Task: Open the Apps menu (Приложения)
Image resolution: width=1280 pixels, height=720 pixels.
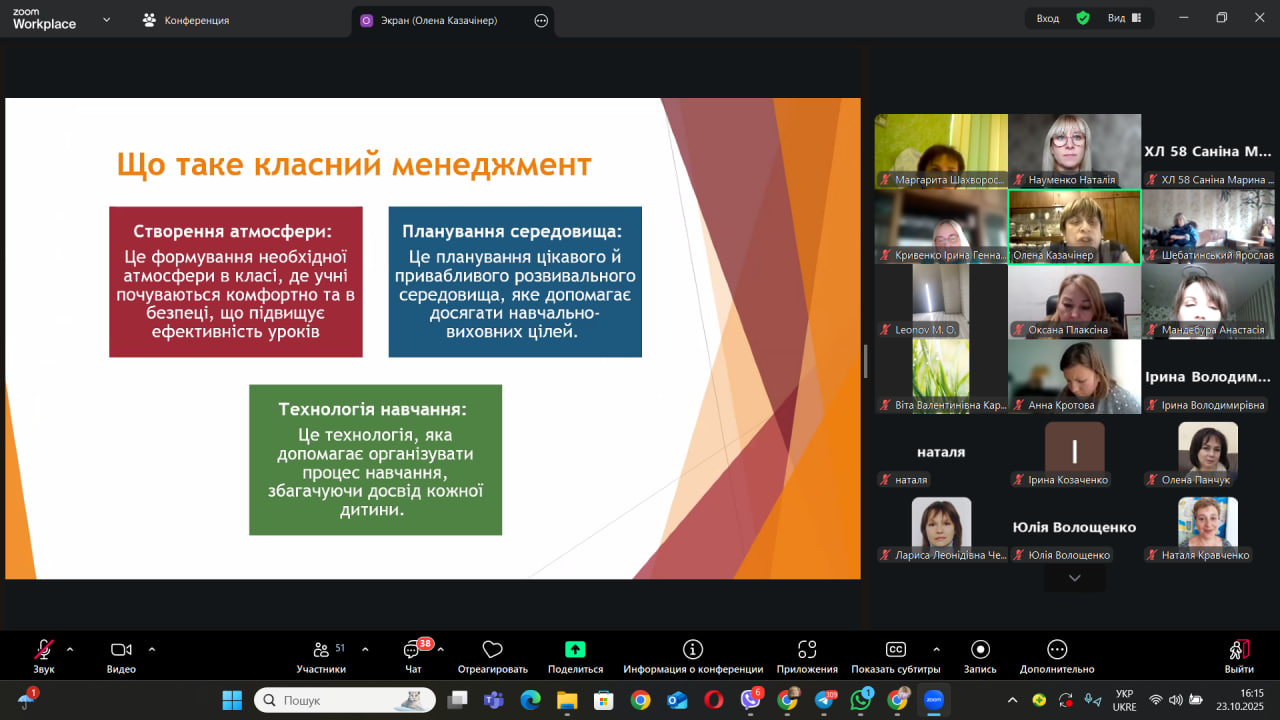Action: click(807, 656)
